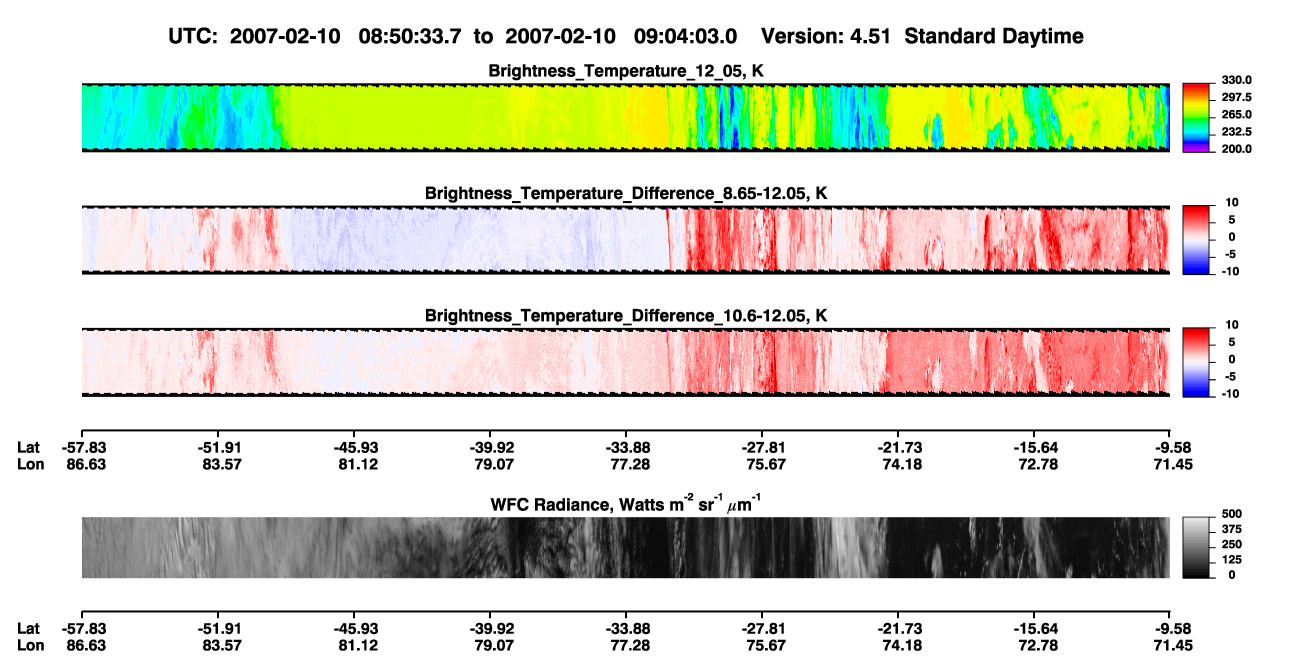The width and height of the screenshot is (1300, 667).
Task: Click latitude '-57.83' on the axis above WFC panel
Action: [86, 448]
